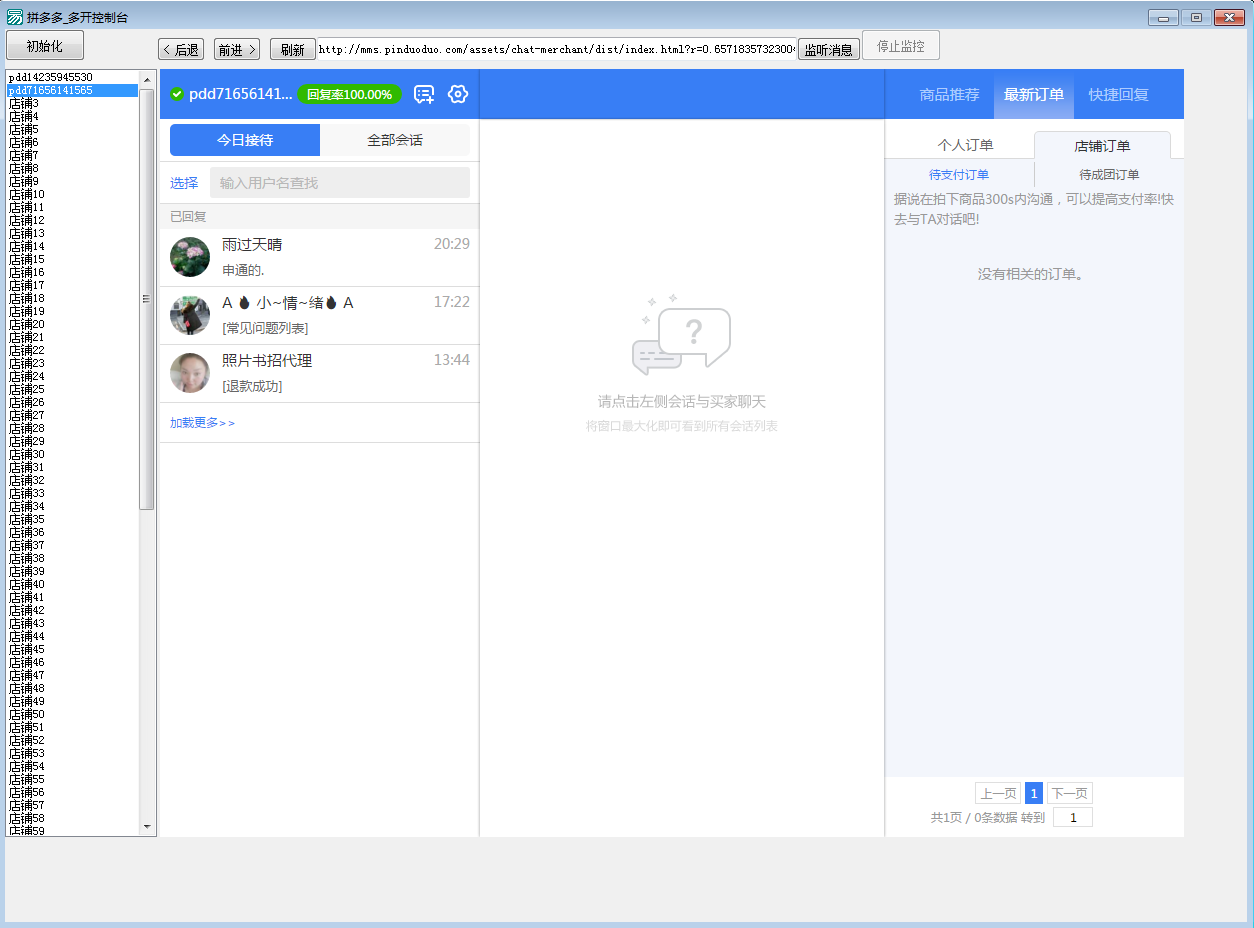
Task: Click the message list icon beside reply rate
Action: pos(424,94)
